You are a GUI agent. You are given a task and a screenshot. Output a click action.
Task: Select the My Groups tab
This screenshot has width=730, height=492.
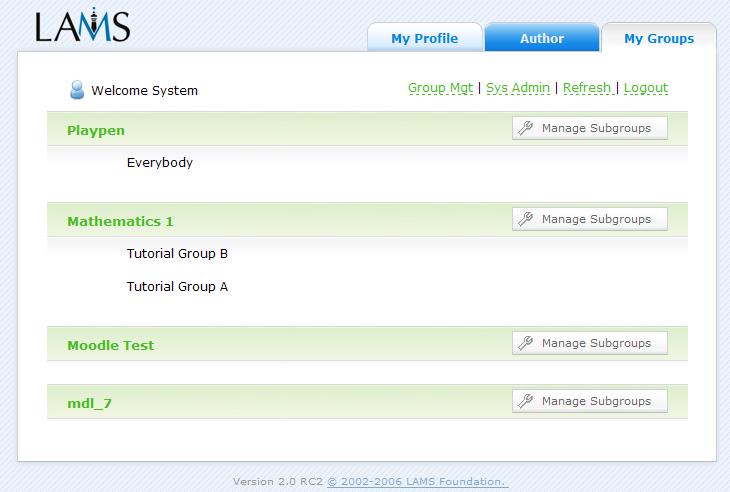coord(658,39)
